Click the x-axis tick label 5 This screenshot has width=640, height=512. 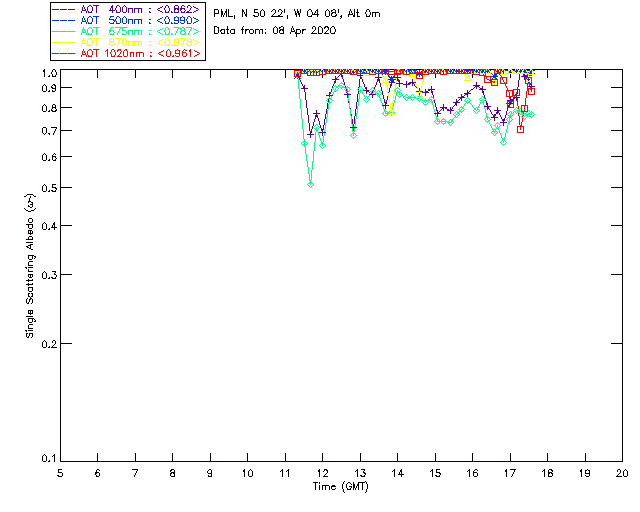coord(60,471)
